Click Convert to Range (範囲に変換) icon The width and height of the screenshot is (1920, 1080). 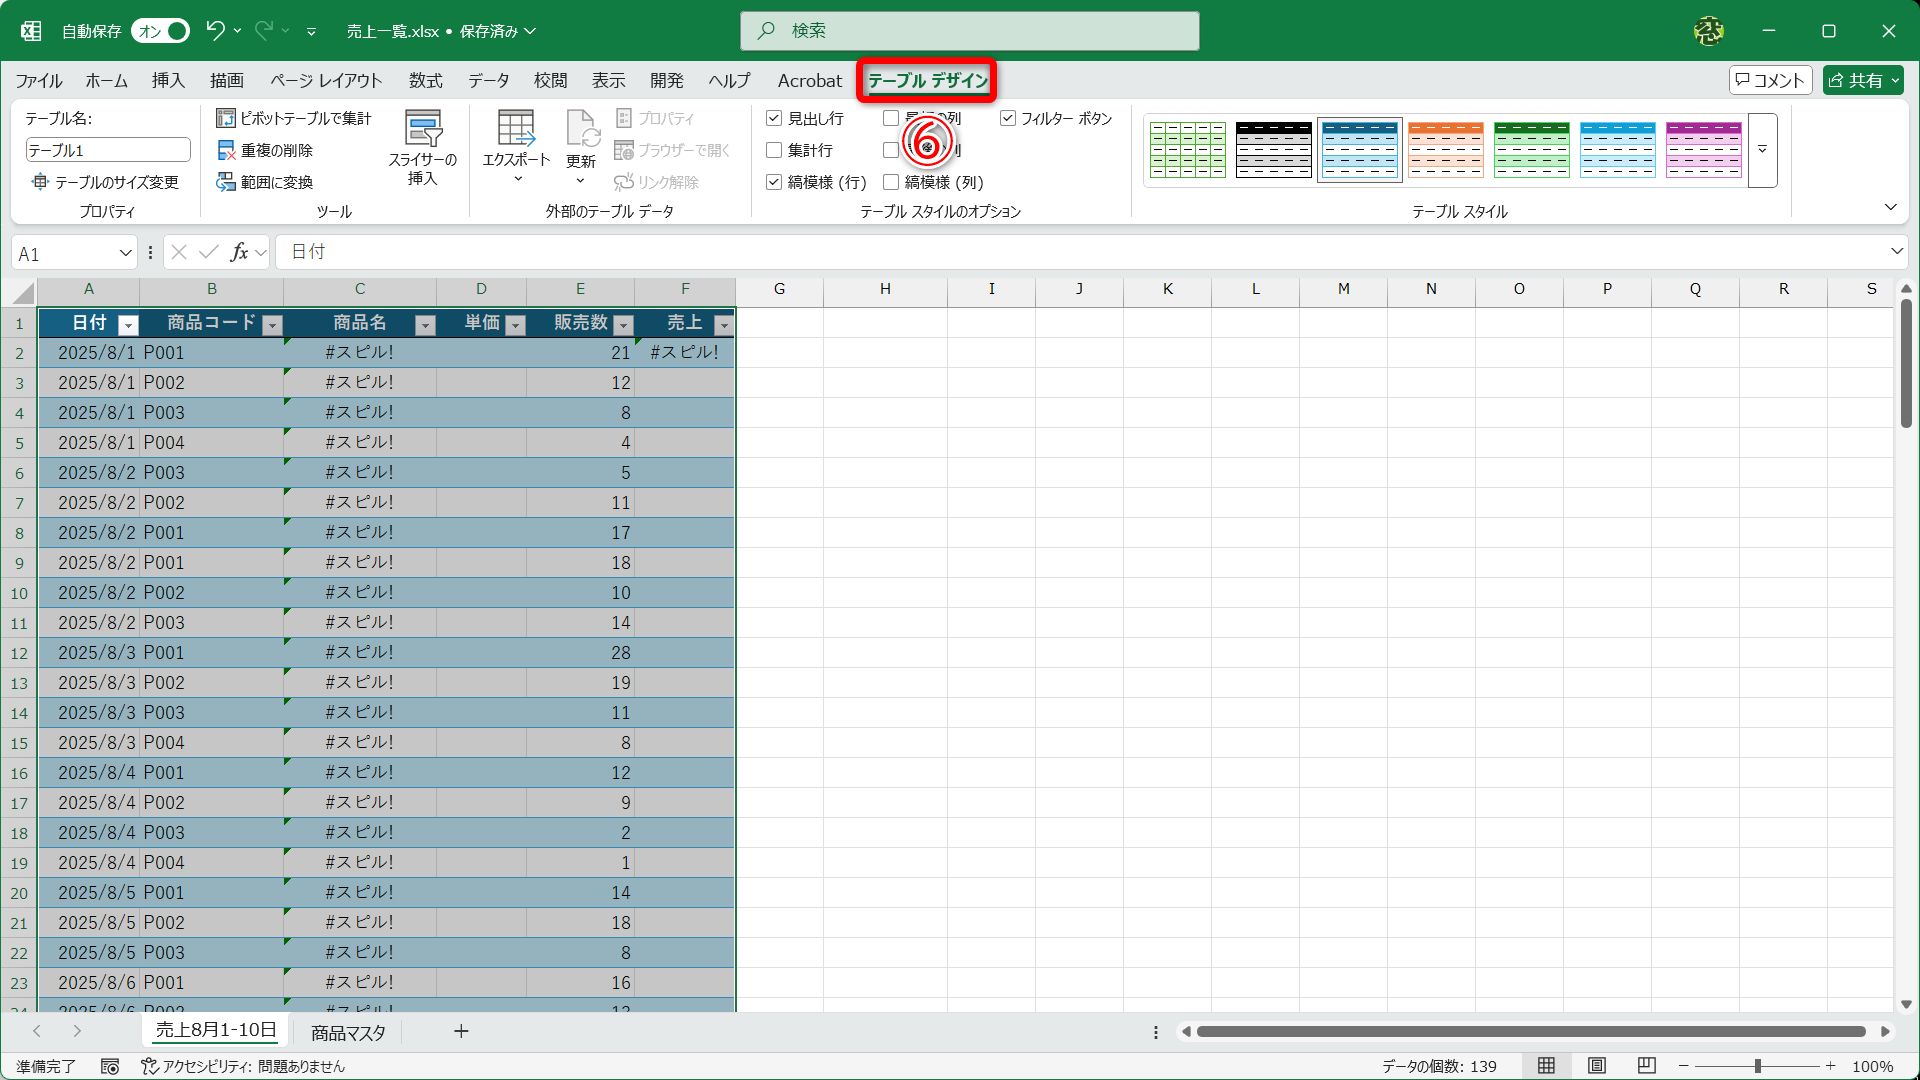[226, 182]
